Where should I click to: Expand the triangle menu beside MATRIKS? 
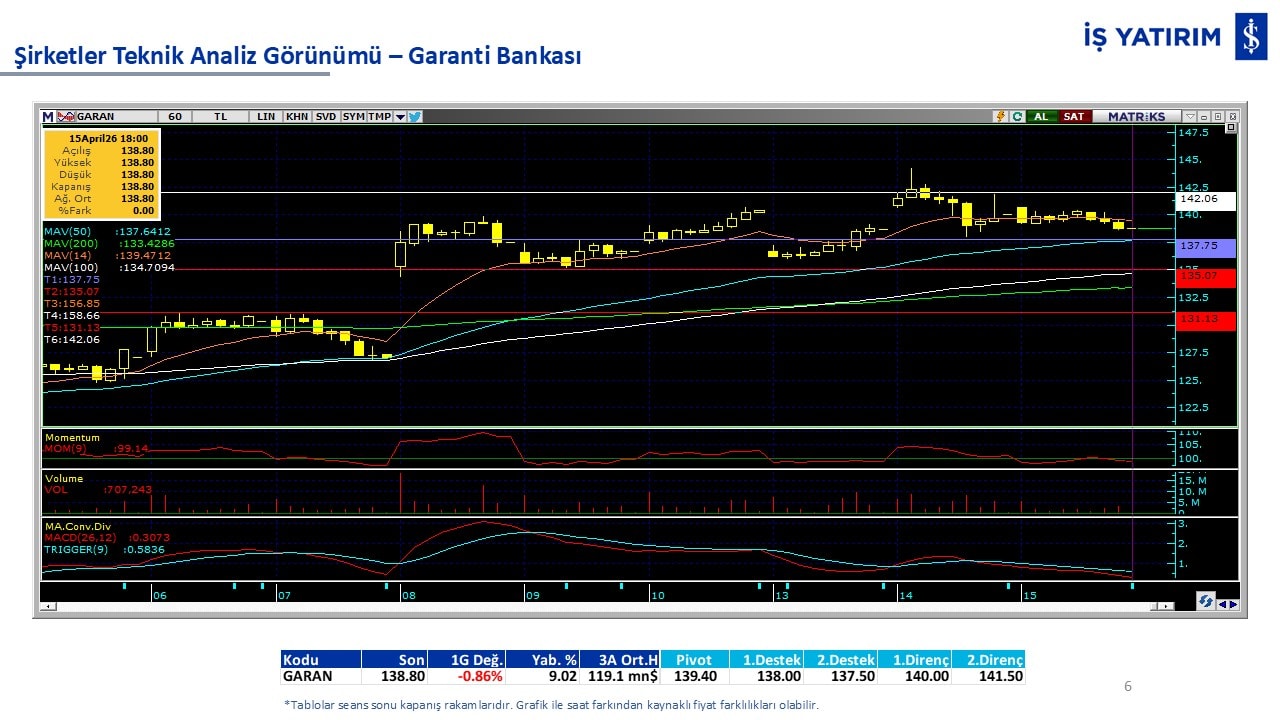(x=1189, y=116)
